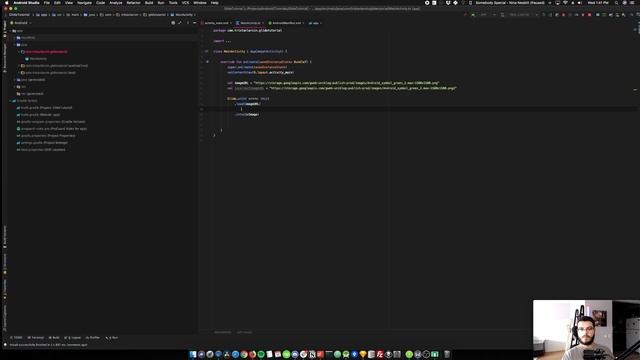640x360 pixels.
Task: Click the Wi-Fi status icon
Action: [565, 2]
